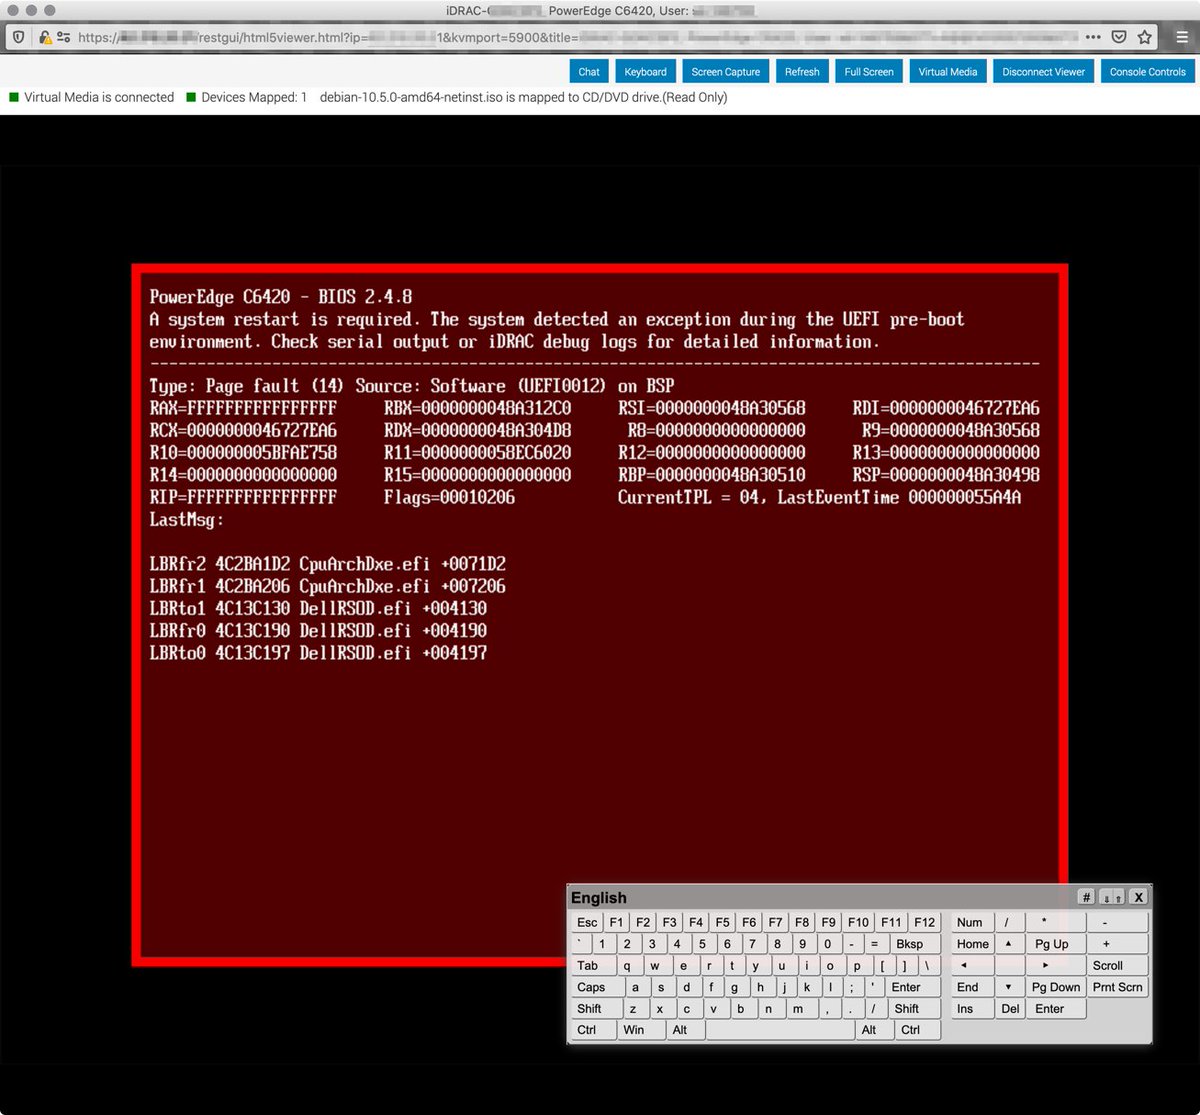This screenshot has height=1115, width=1200.
Task: Click the backtick key on virtual keyboard
Action: click(x=580, y=944)
